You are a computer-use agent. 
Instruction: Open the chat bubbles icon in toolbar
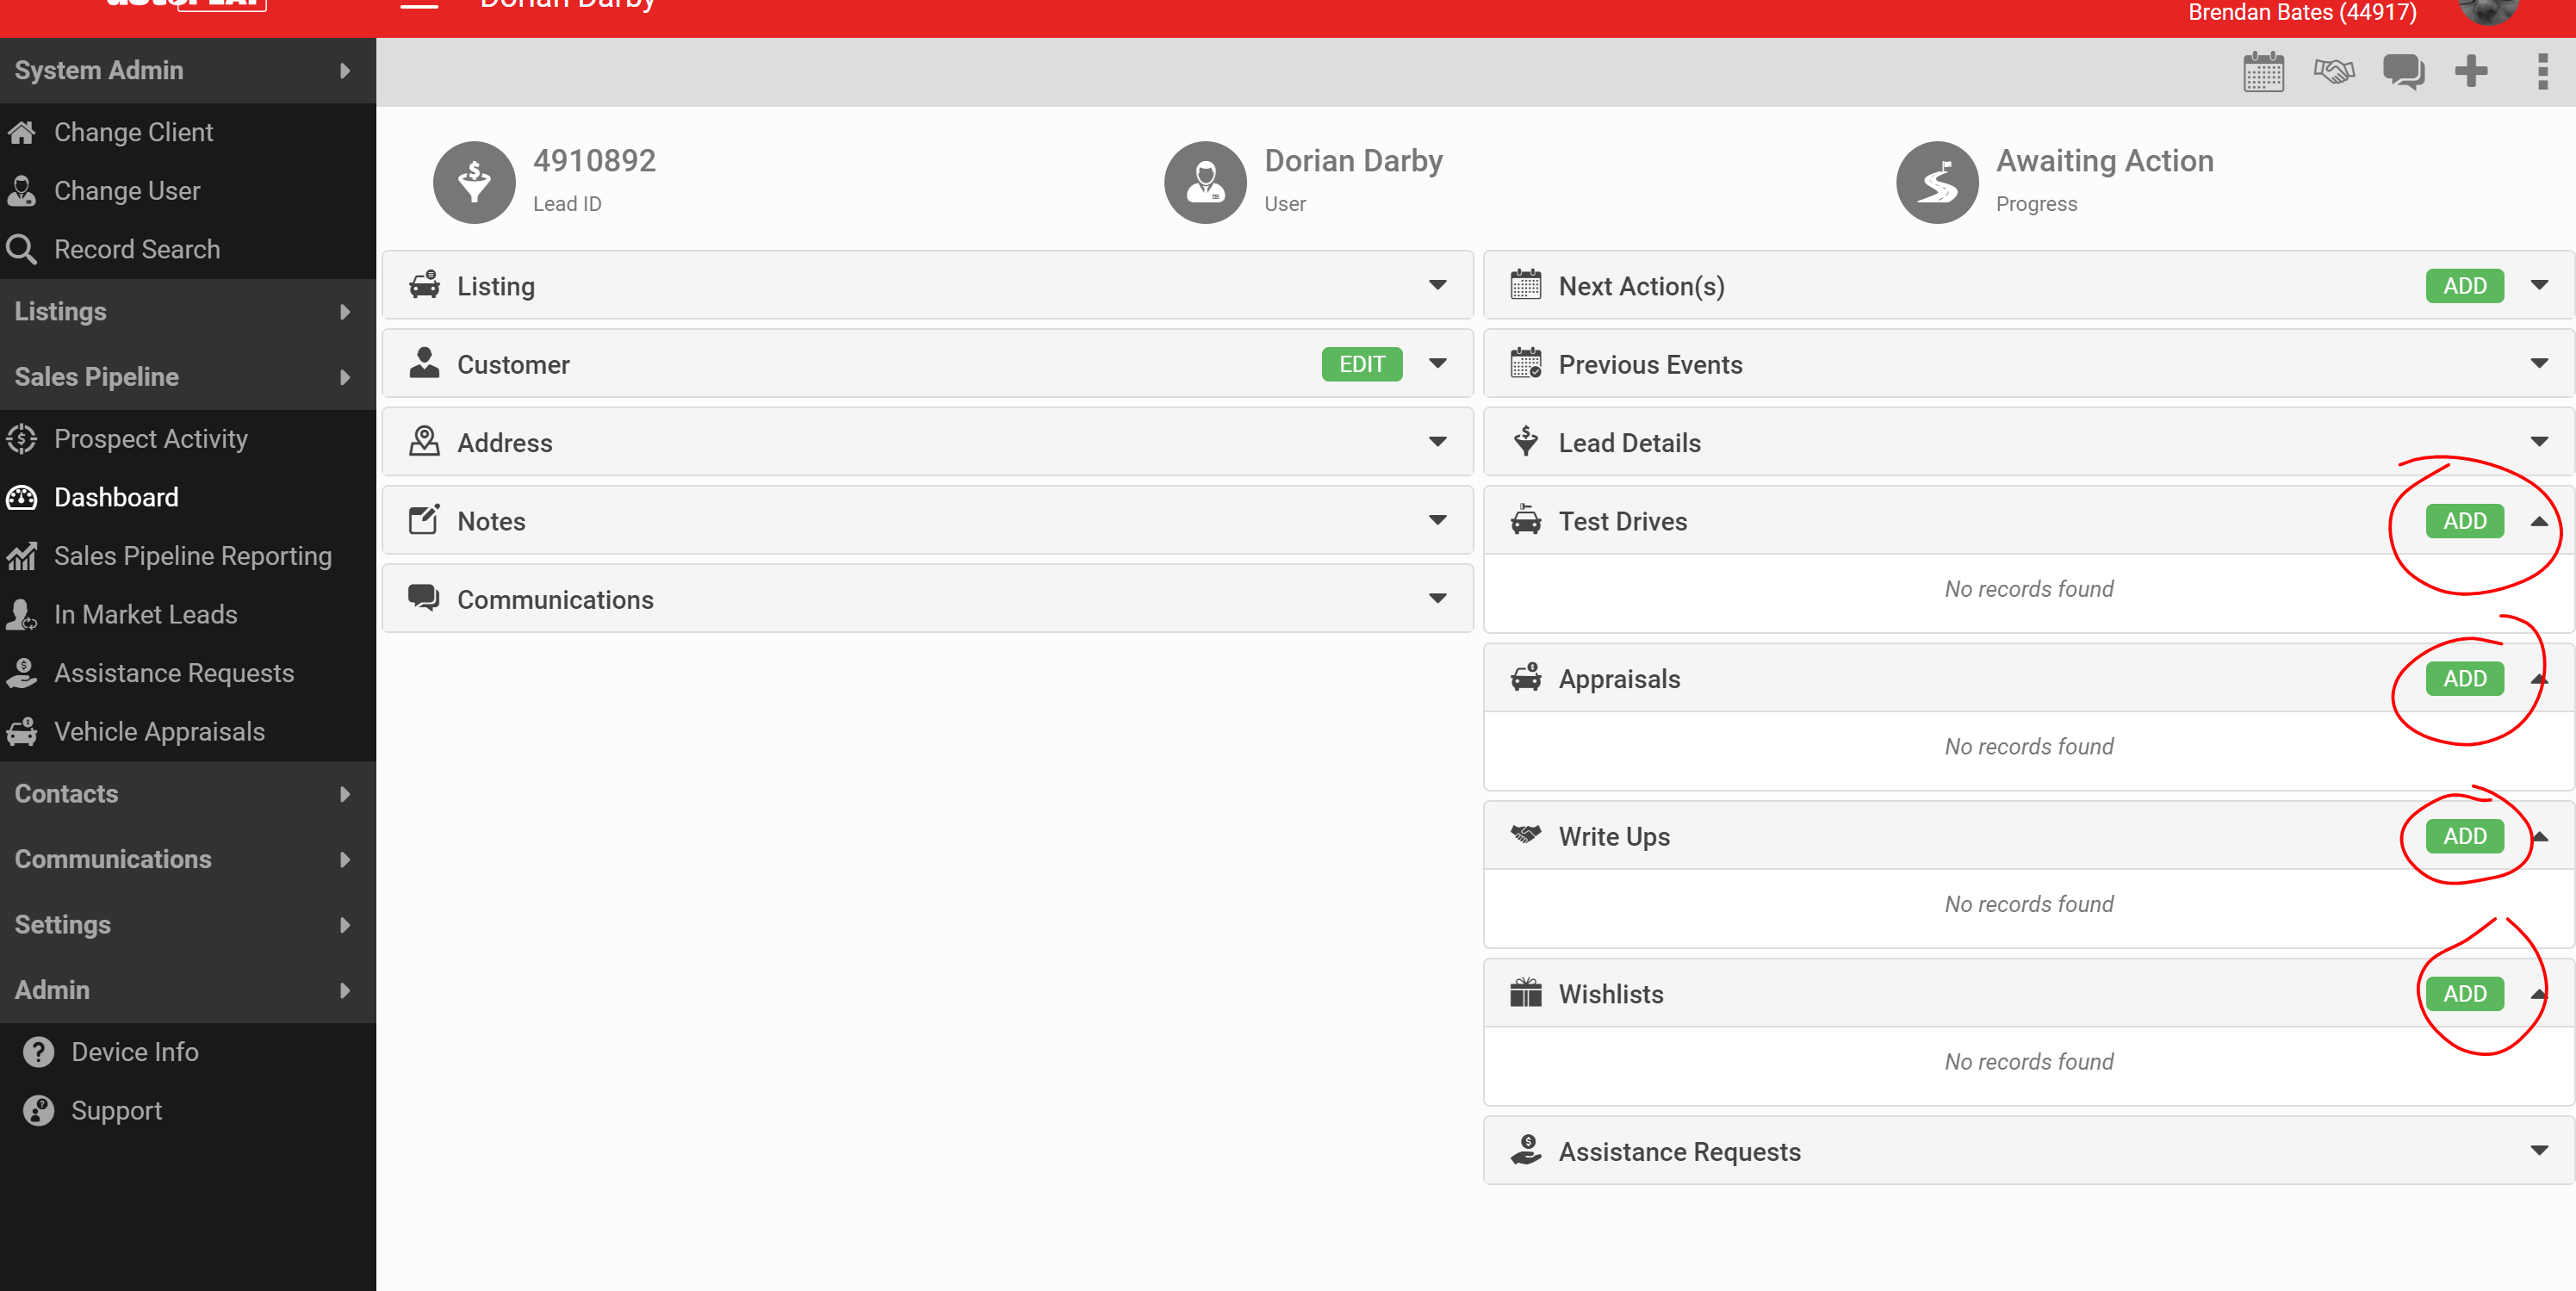(x=2402, y=72)
